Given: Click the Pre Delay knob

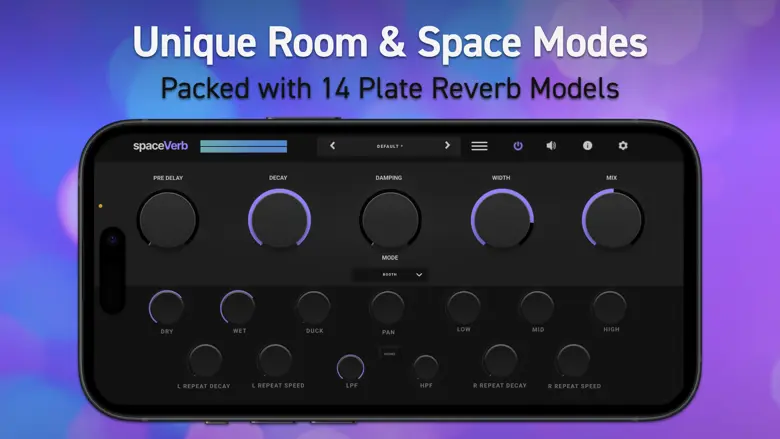Looking at the screenshot, I should 167,219.
